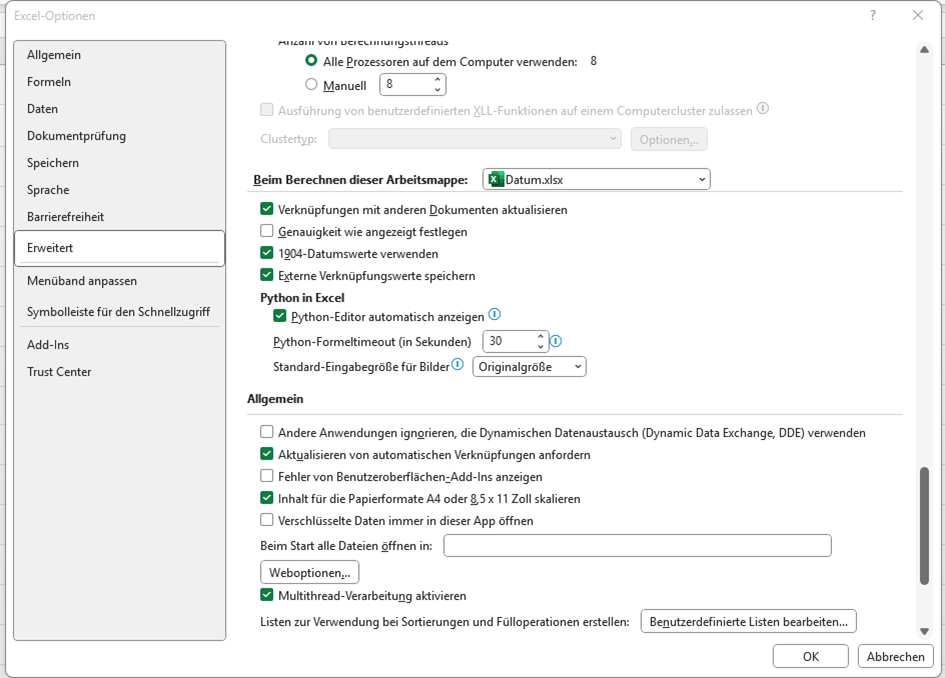Select the Manuell radio button

312,86
